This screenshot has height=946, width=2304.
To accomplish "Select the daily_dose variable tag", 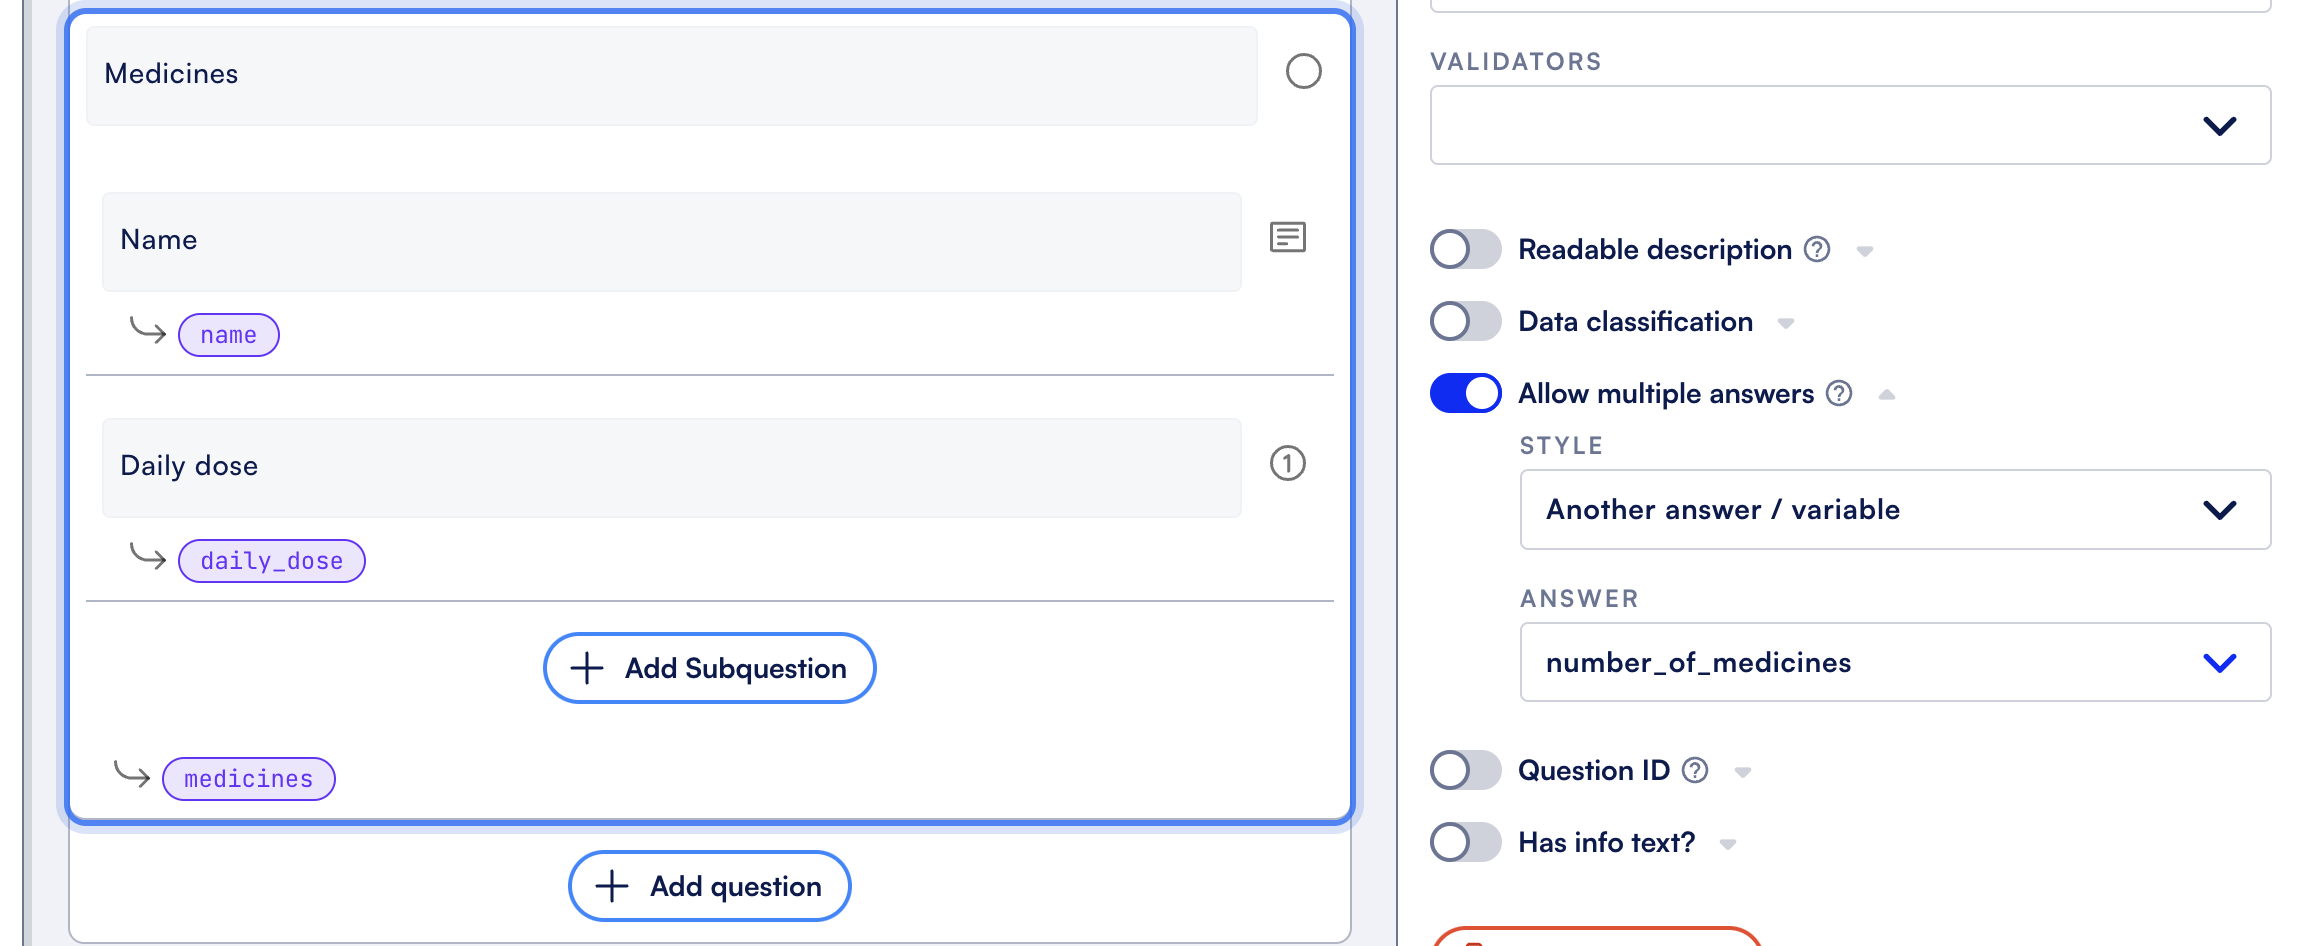I will coord(272,561).
